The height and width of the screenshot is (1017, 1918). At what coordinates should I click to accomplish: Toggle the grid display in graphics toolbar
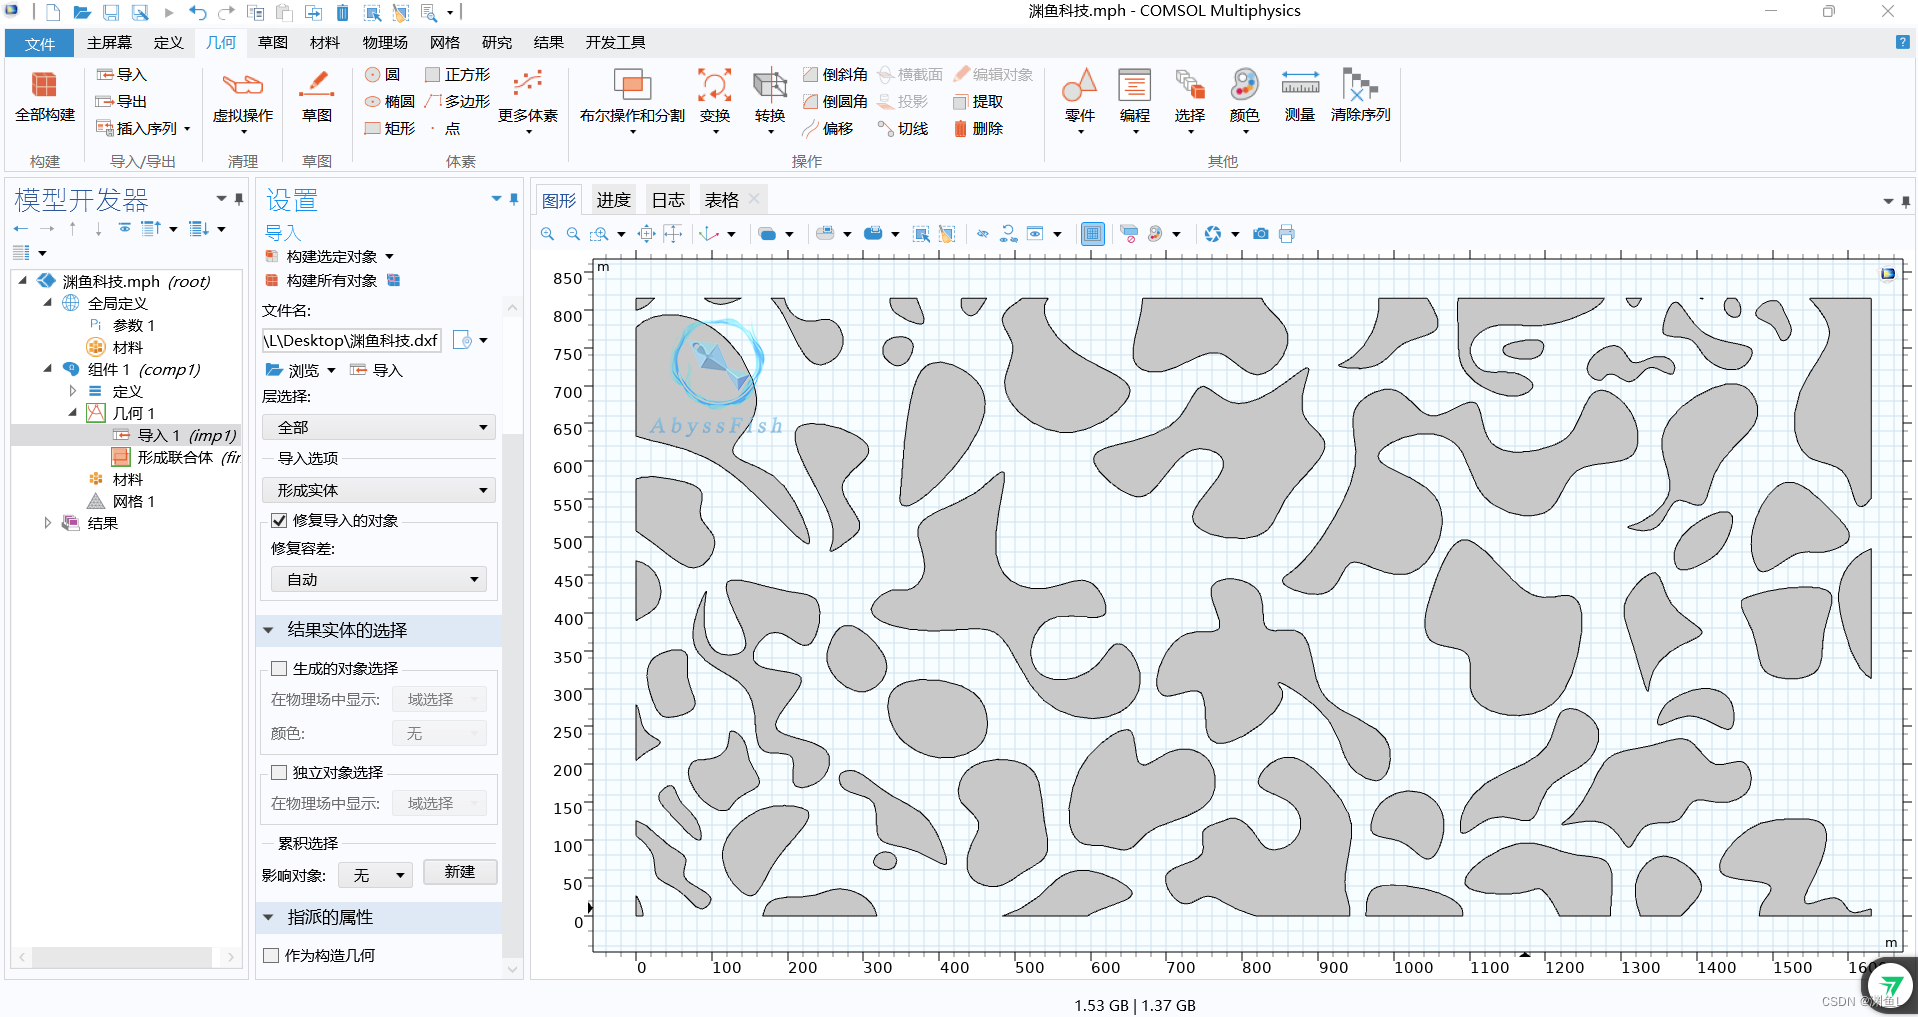pyautogui.click(x=1093, y=234)
